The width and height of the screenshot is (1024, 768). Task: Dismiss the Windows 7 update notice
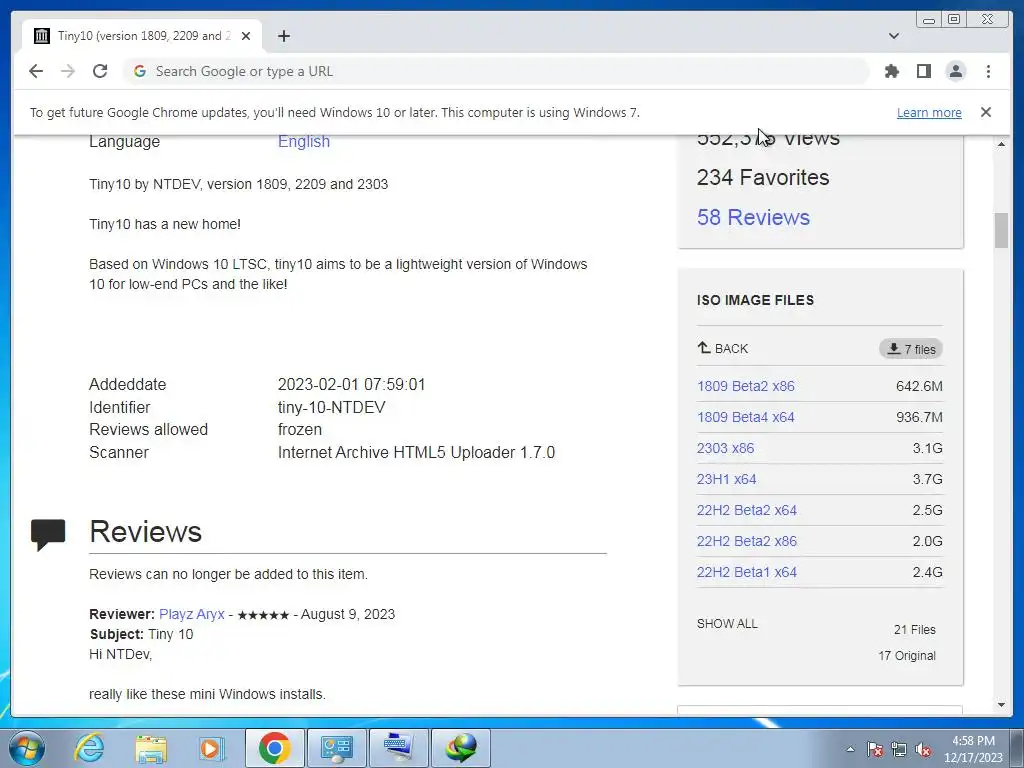tap(985, 112)
